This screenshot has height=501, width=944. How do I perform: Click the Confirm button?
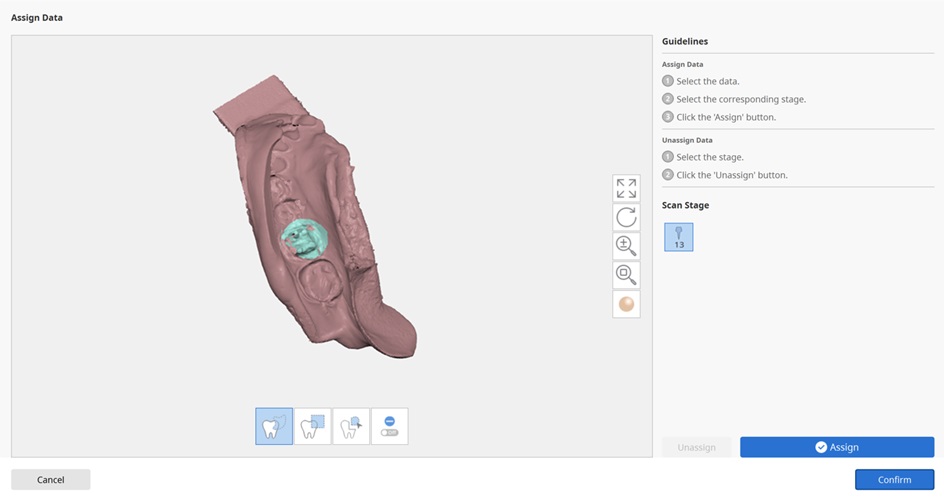tap(894, 480)
